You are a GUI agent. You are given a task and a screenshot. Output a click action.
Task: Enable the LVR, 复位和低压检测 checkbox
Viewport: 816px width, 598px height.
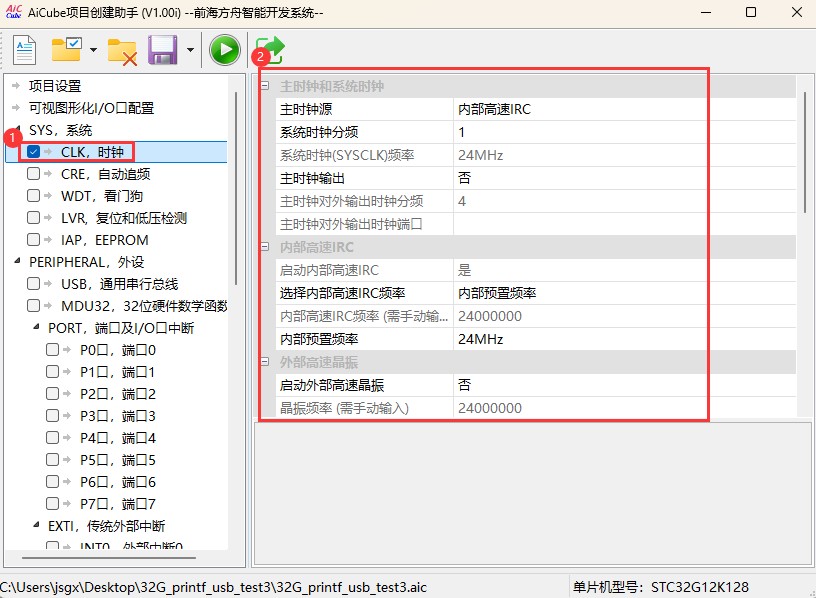pos(33,217)
